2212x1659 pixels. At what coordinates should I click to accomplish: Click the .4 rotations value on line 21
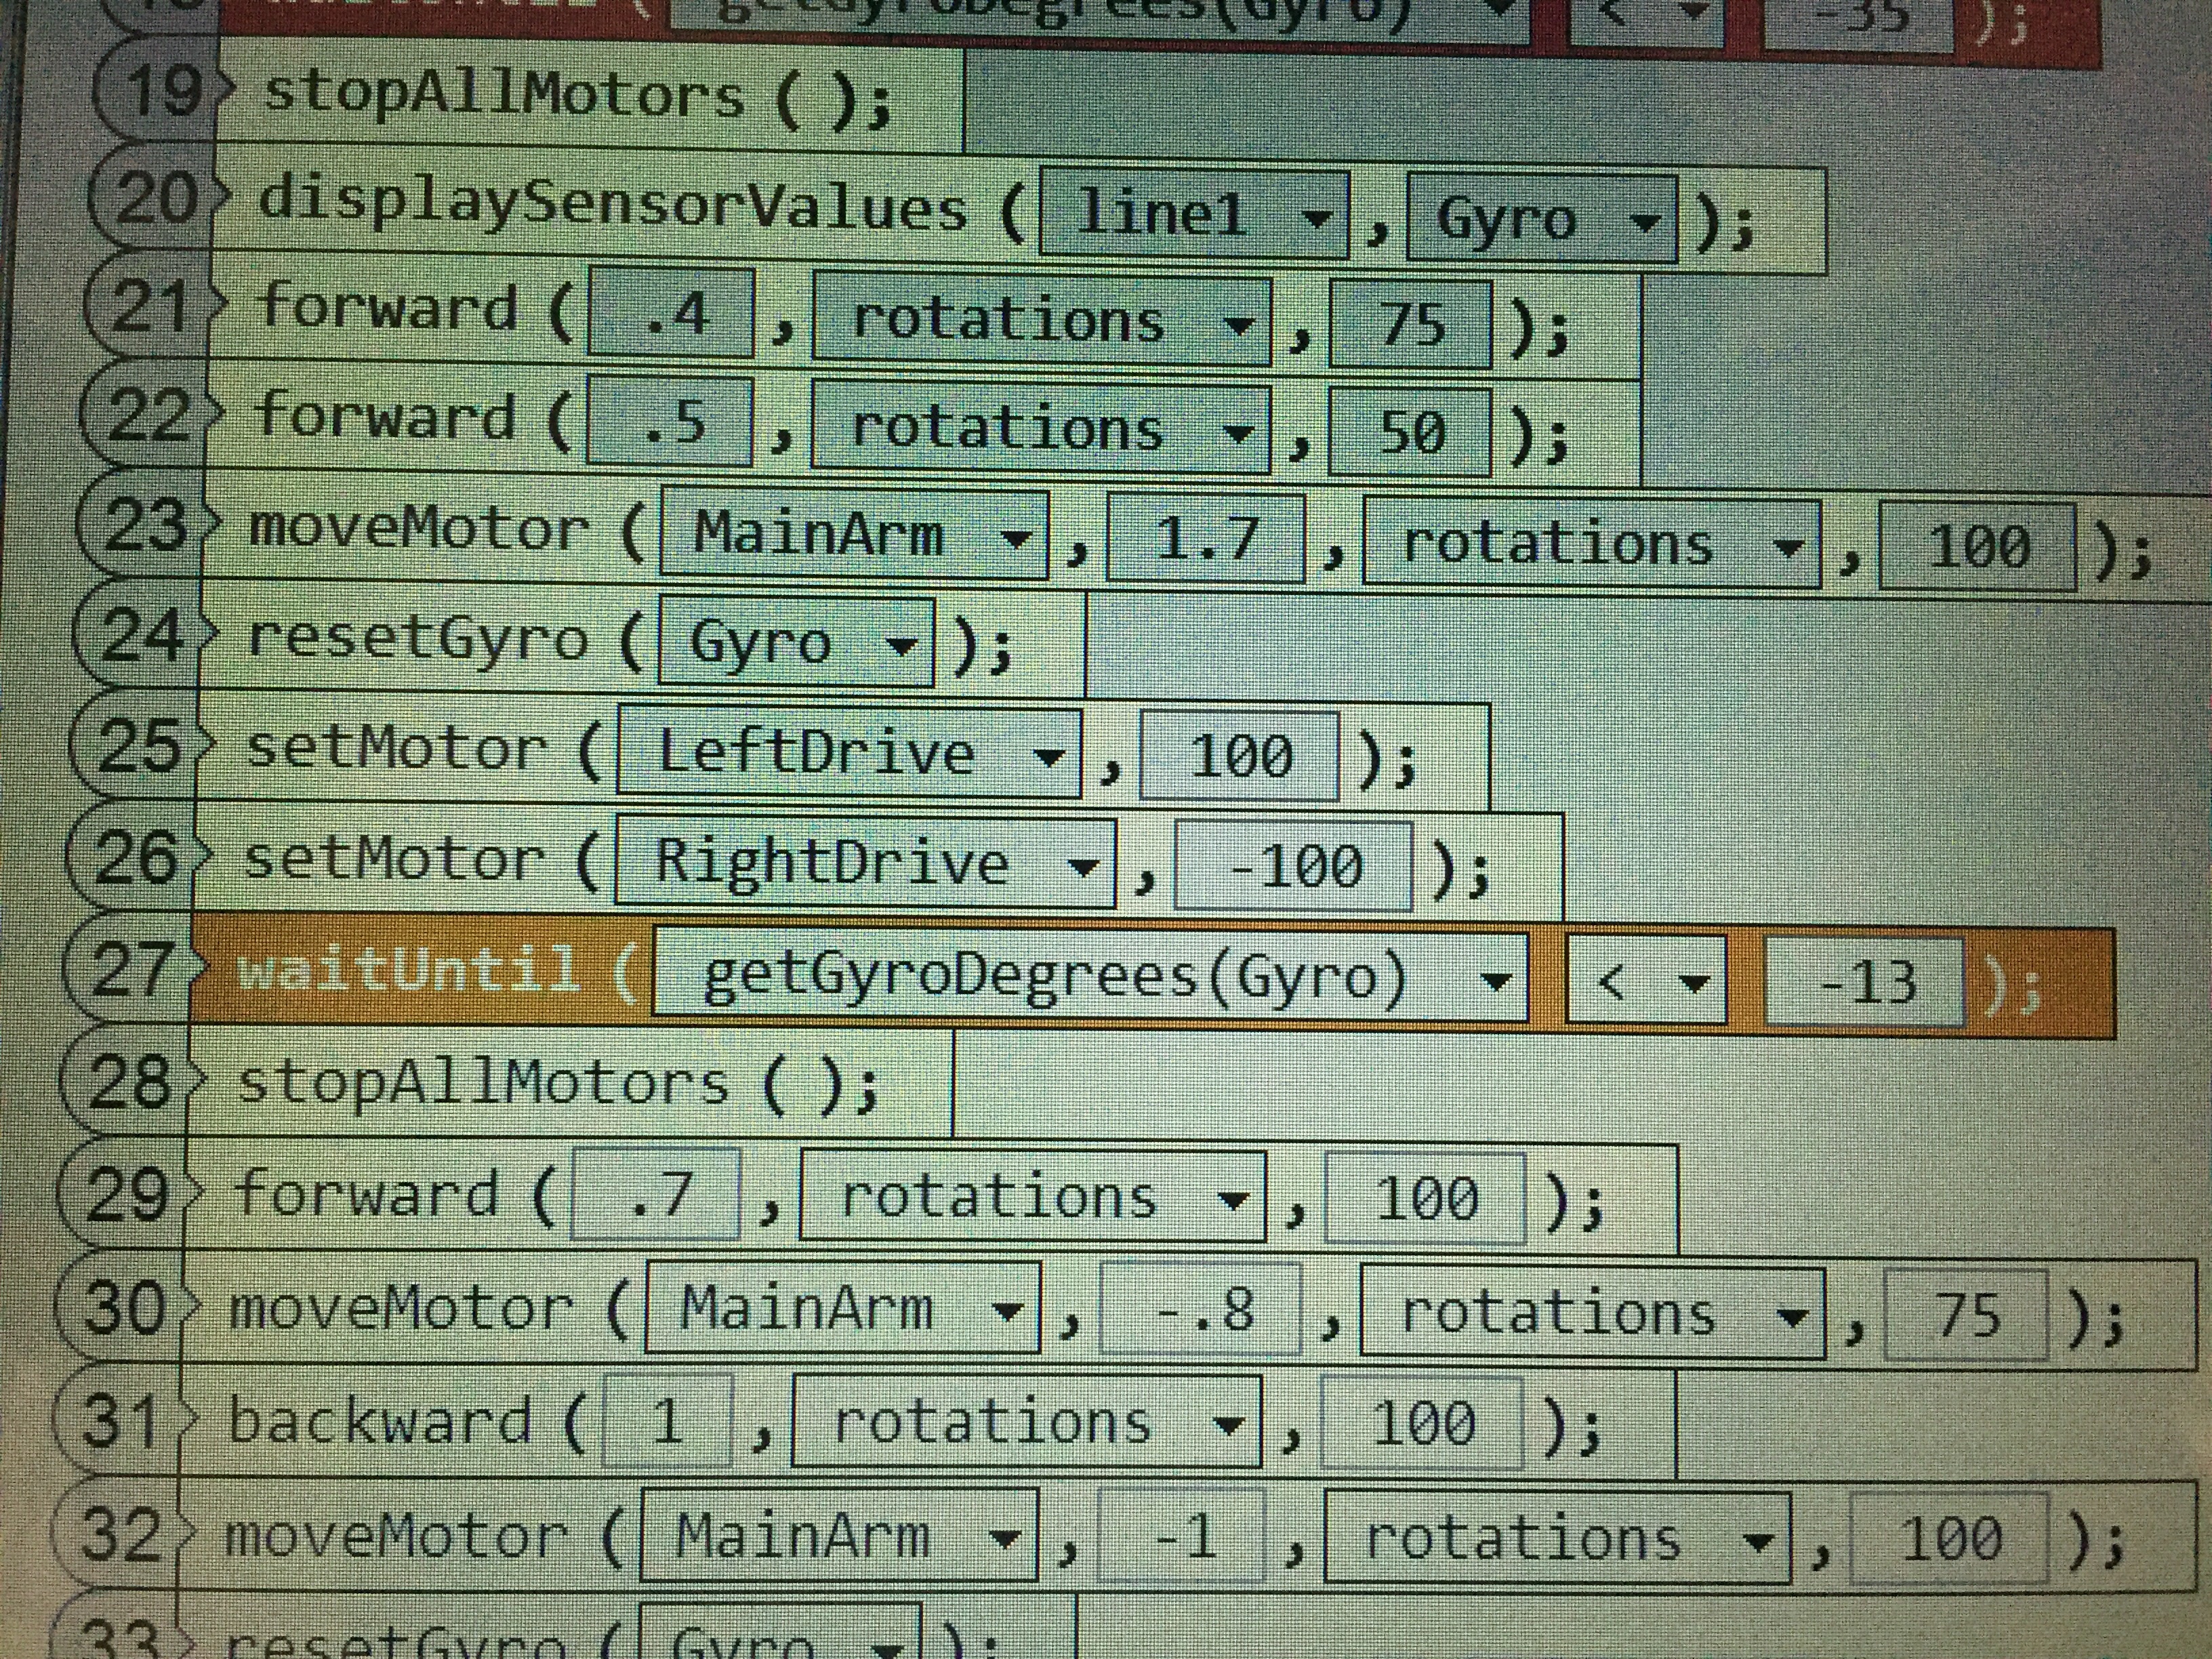pyautogui.click(x=671, y=314)
